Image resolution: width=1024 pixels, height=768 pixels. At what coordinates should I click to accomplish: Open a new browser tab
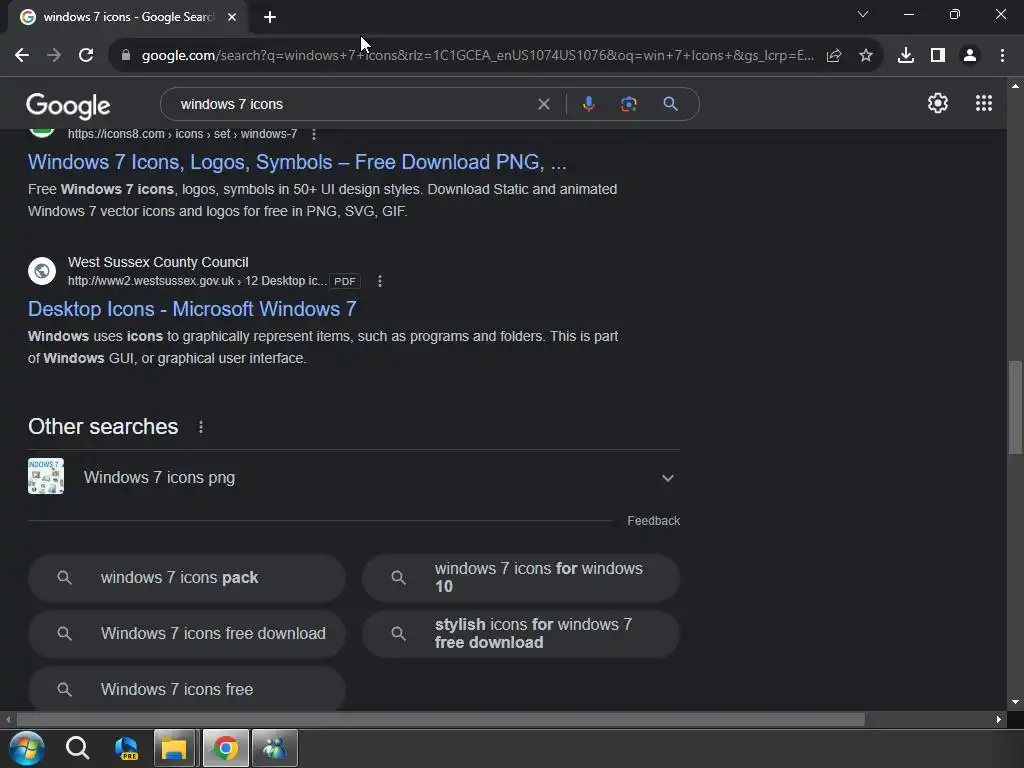coord(270,18)
